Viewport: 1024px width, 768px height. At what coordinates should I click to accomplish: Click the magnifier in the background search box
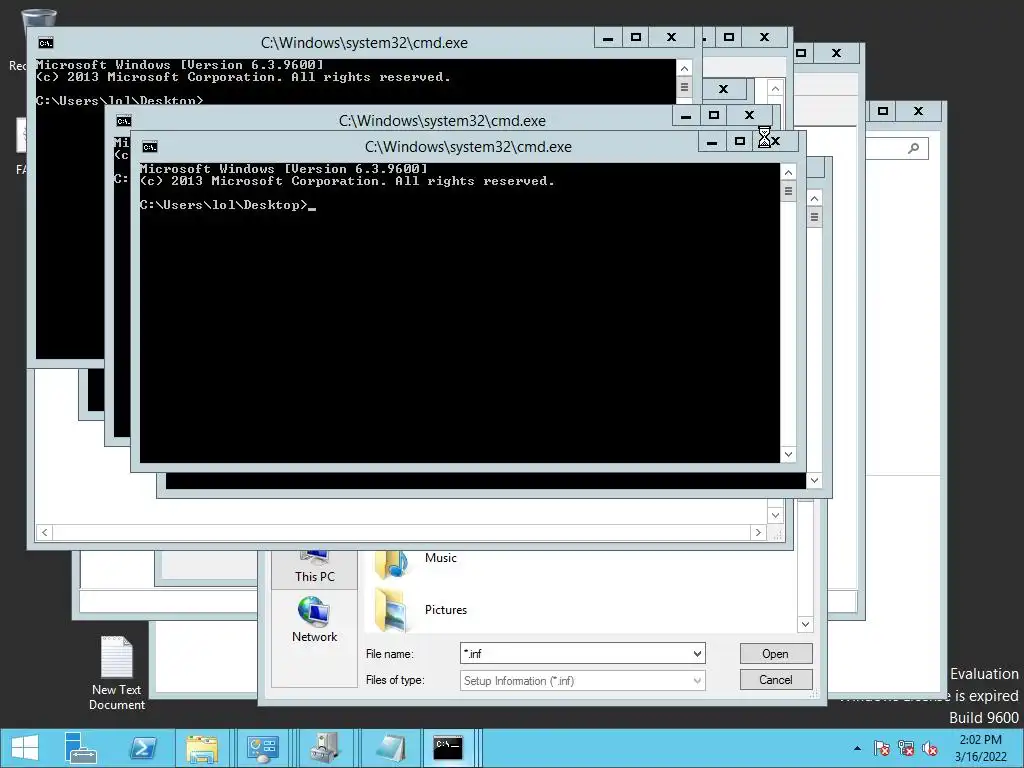click(x=914, y=148)
